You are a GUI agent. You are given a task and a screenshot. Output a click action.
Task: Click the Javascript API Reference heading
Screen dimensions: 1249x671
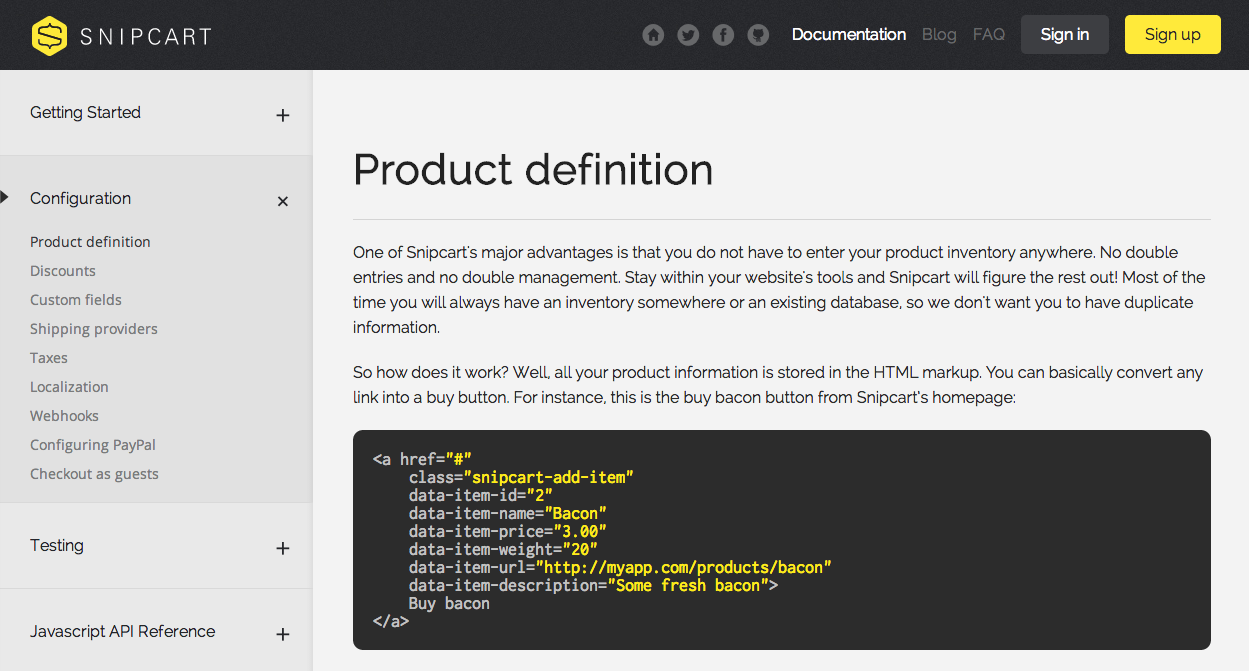122,632
